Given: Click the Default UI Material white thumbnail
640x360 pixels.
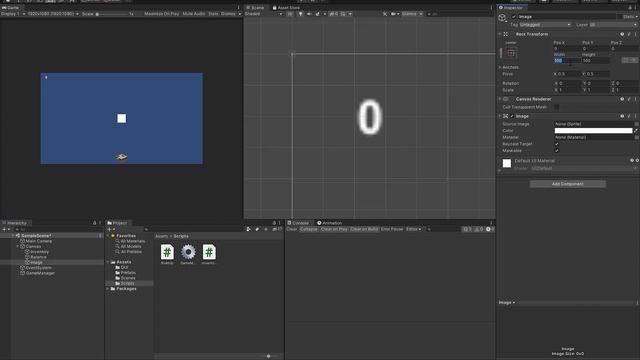Looking at the screenshot, I should click(x=507, y=163).
